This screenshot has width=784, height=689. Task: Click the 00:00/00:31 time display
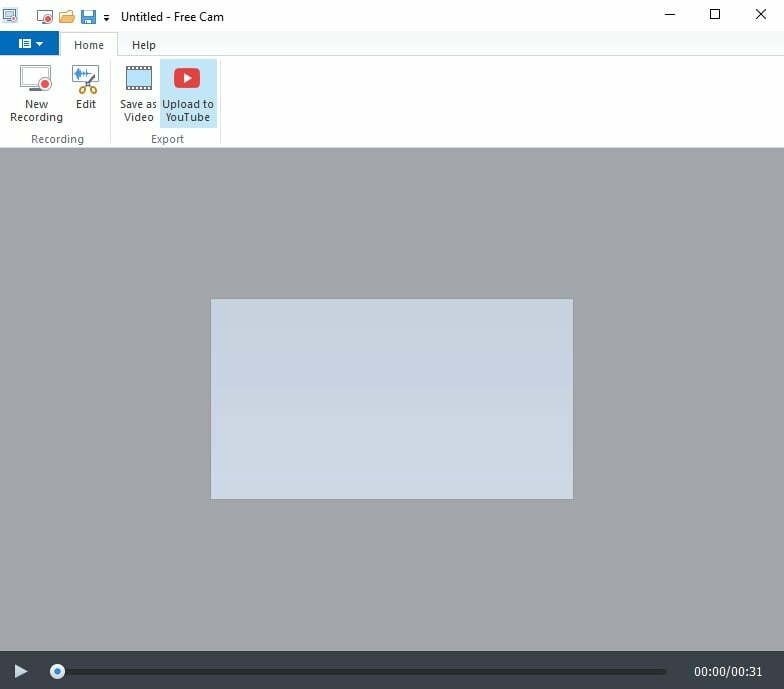[x=728, y=672]
